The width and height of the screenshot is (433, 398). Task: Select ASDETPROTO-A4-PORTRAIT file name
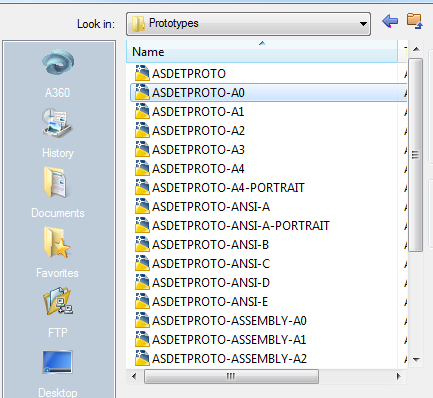coord(228,188)
